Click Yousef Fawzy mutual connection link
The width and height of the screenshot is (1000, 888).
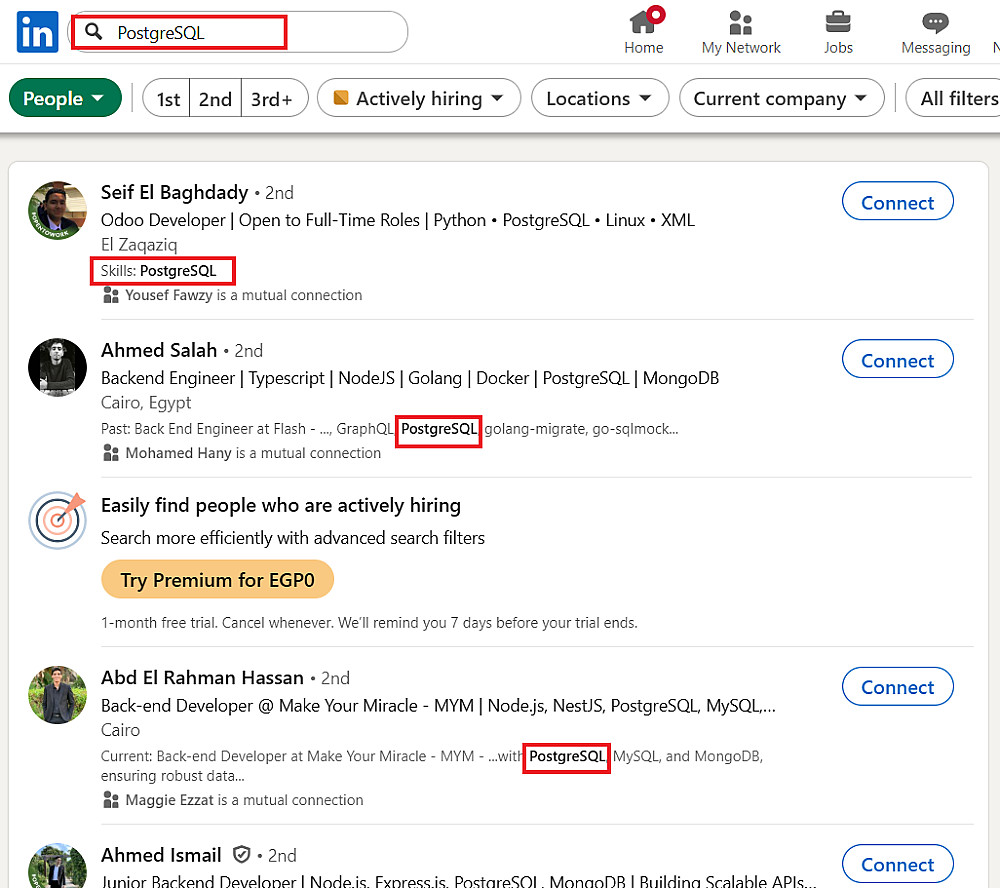243,295
